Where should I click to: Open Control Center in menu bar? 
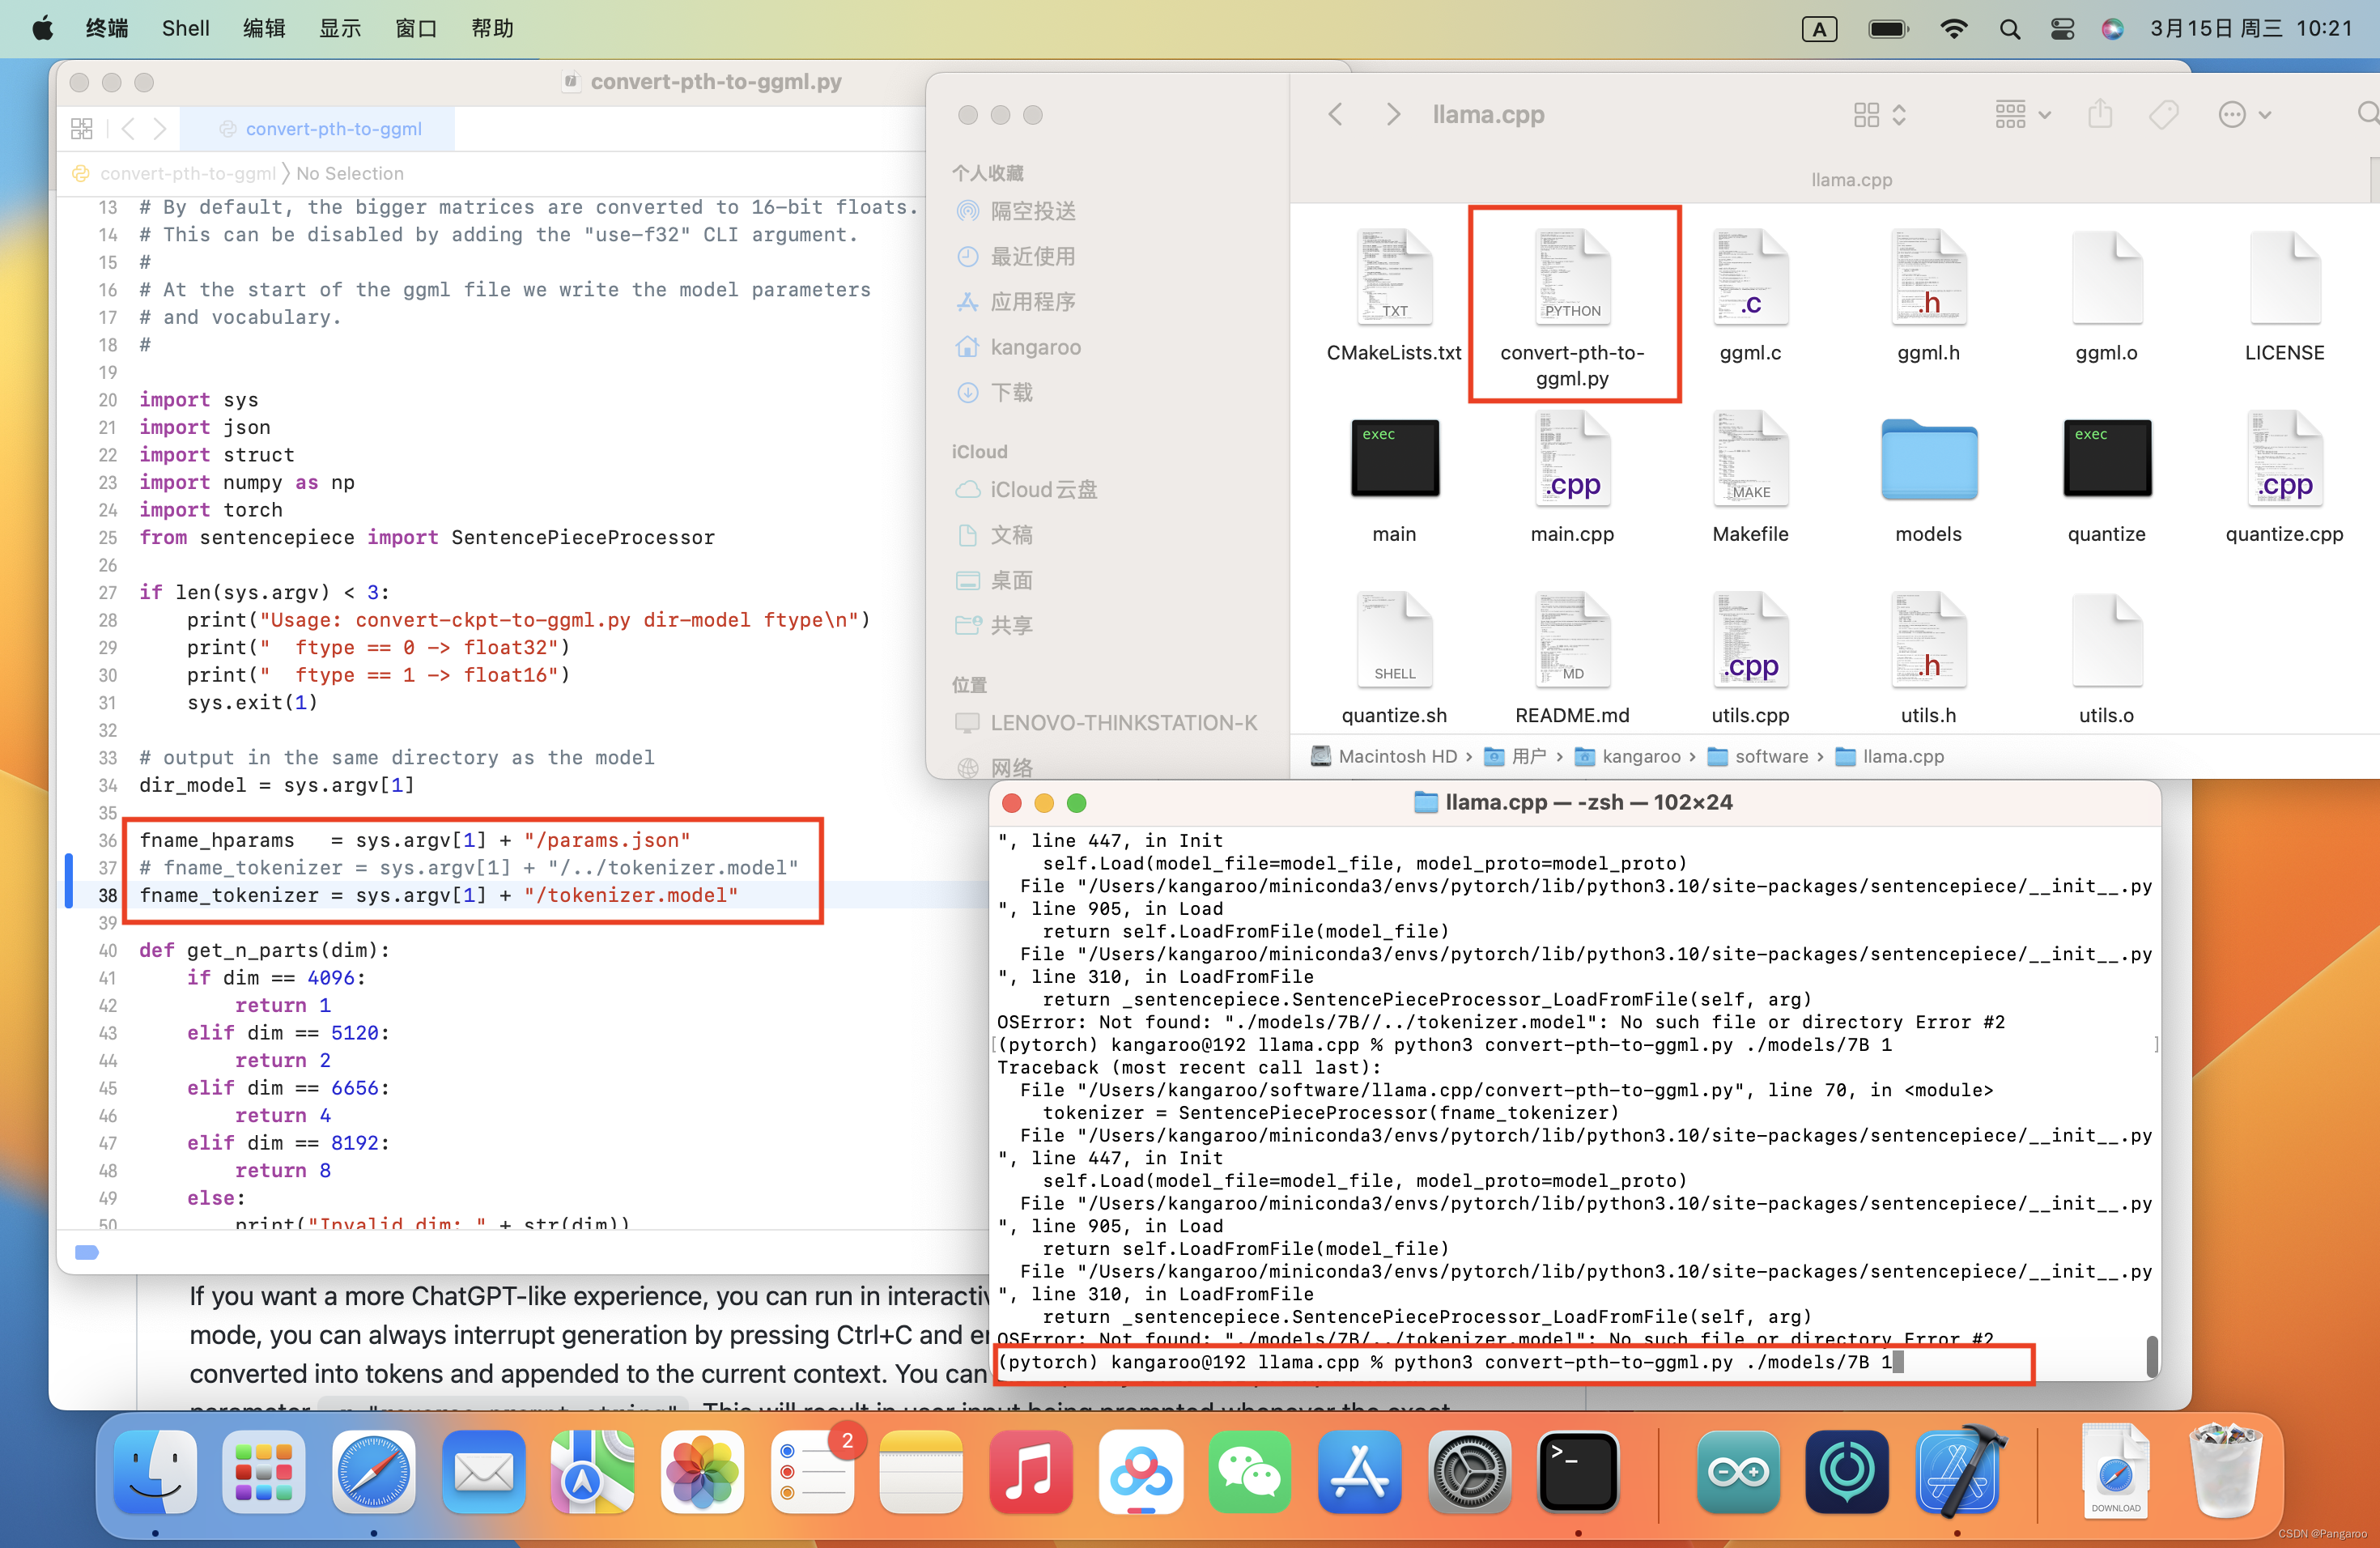point(2062,29)
